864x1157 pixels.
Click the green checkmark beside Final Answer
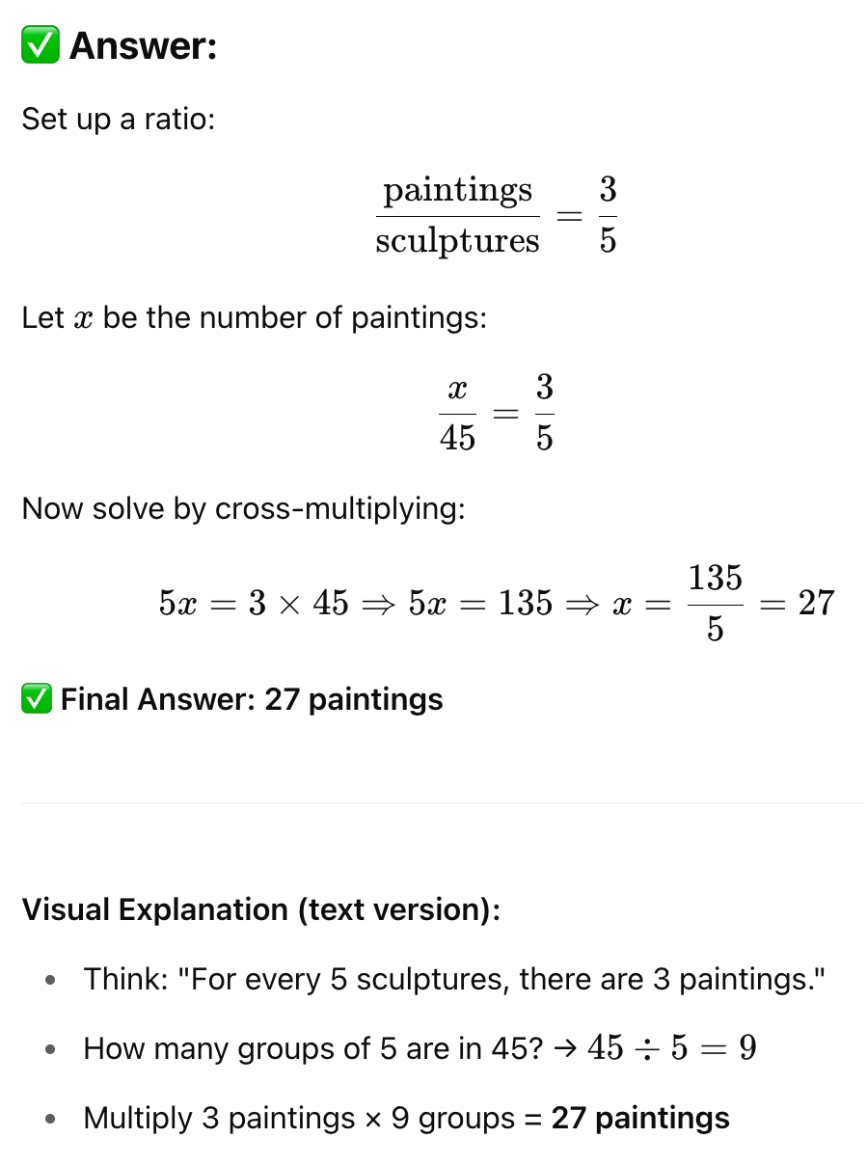tap(37, 699)
